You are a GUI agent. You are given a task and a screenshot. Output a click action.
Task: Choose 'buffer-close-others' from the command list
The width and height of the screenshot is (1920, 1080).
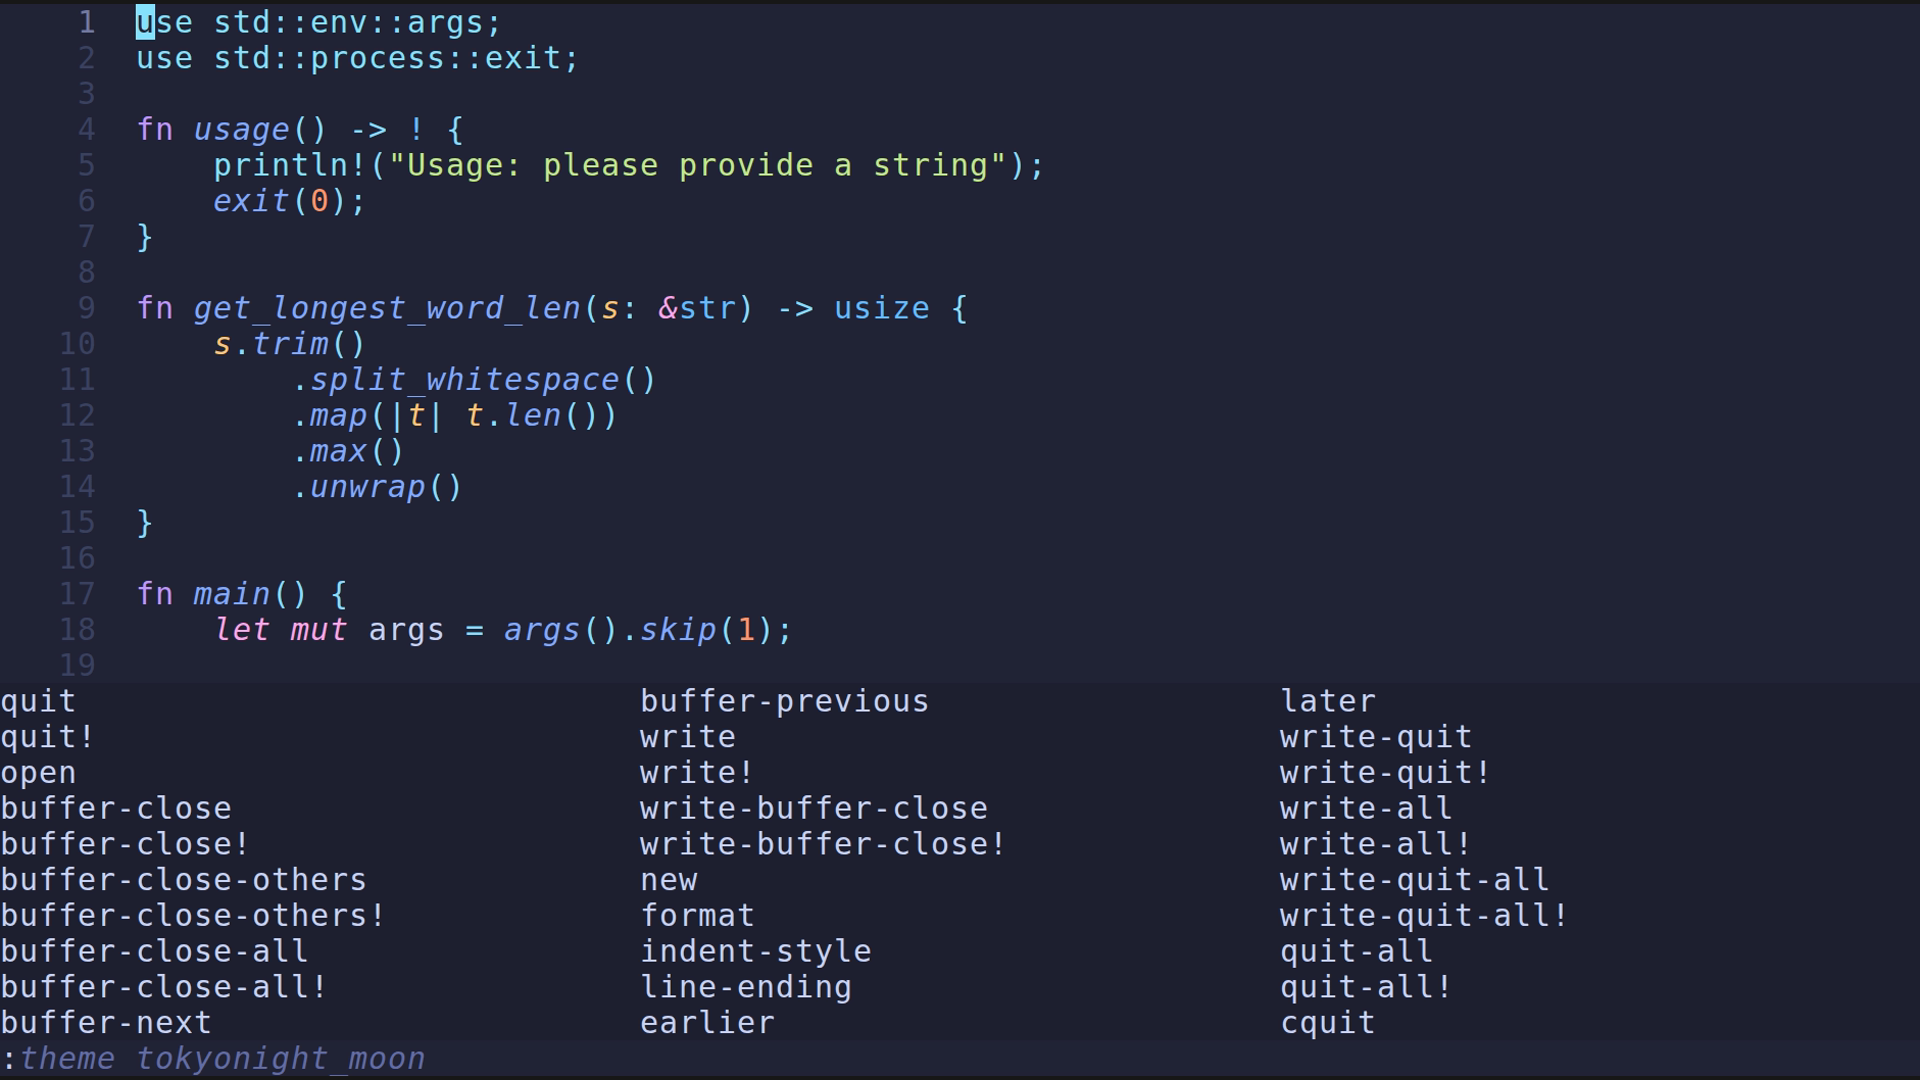(x=184, y=880)
